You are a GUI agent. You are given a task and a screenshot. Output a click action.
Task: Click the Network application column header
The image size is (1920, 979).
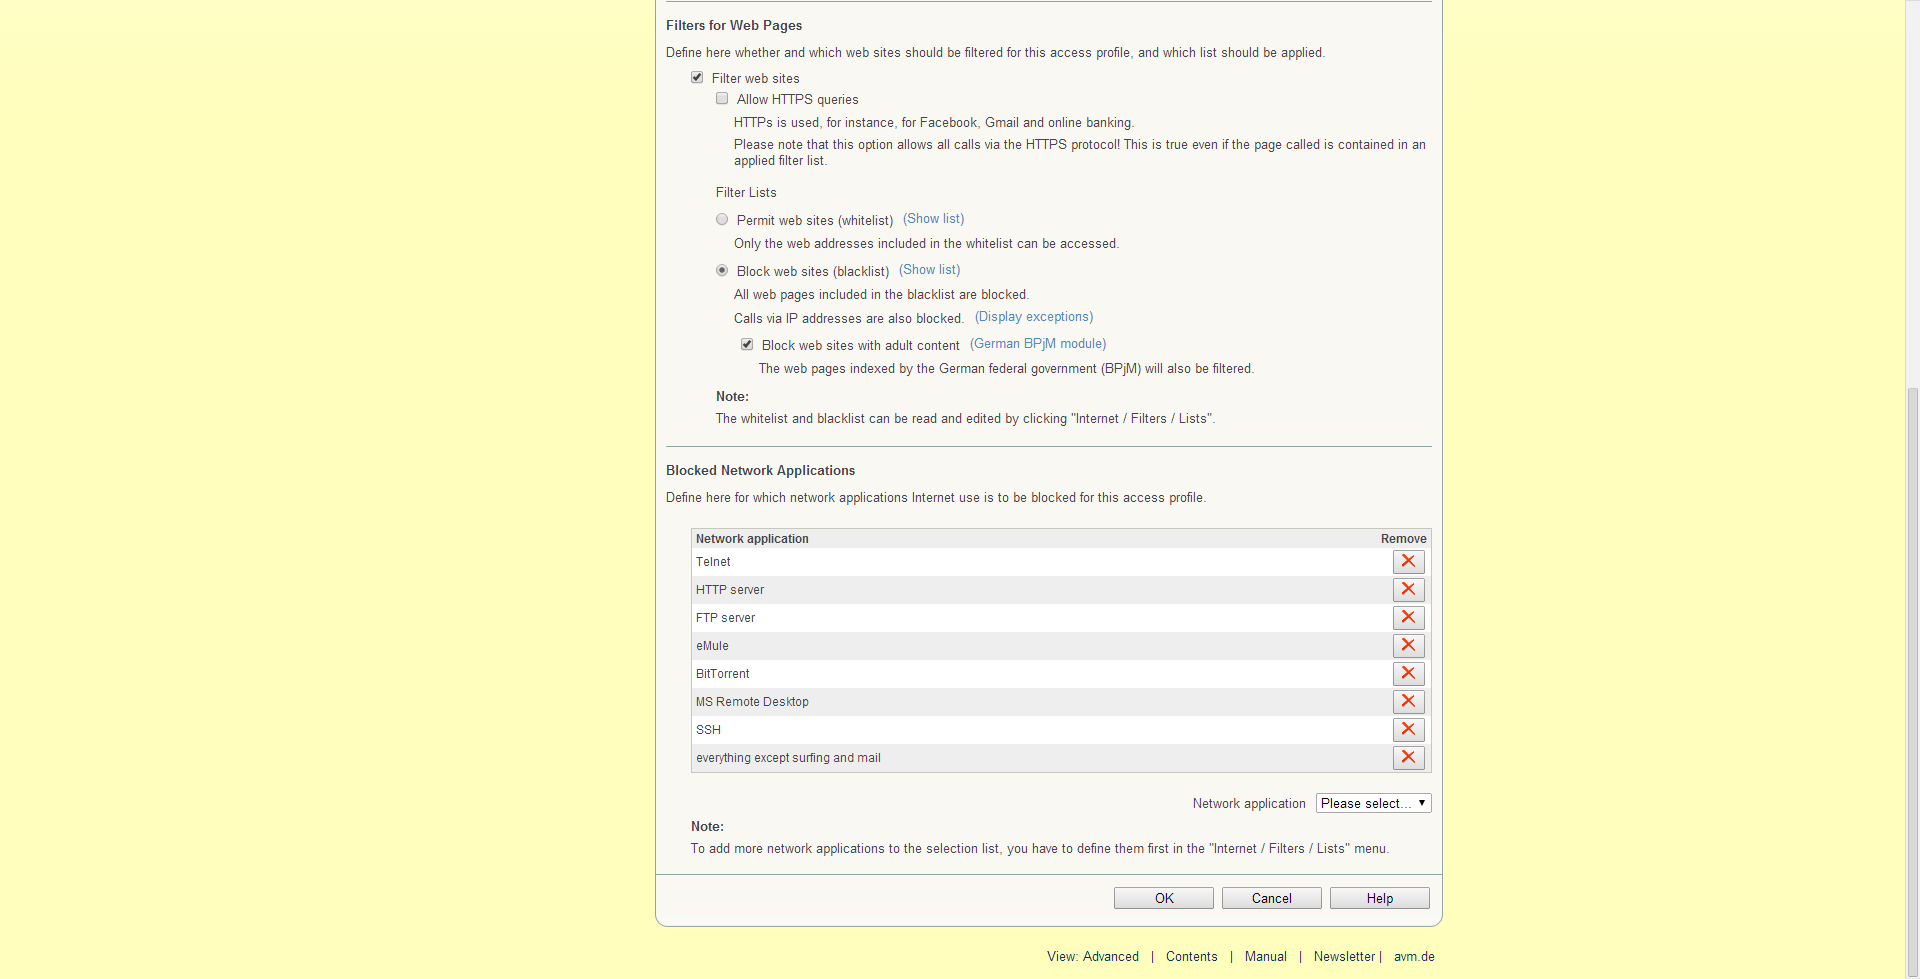[x=752, y=539]
